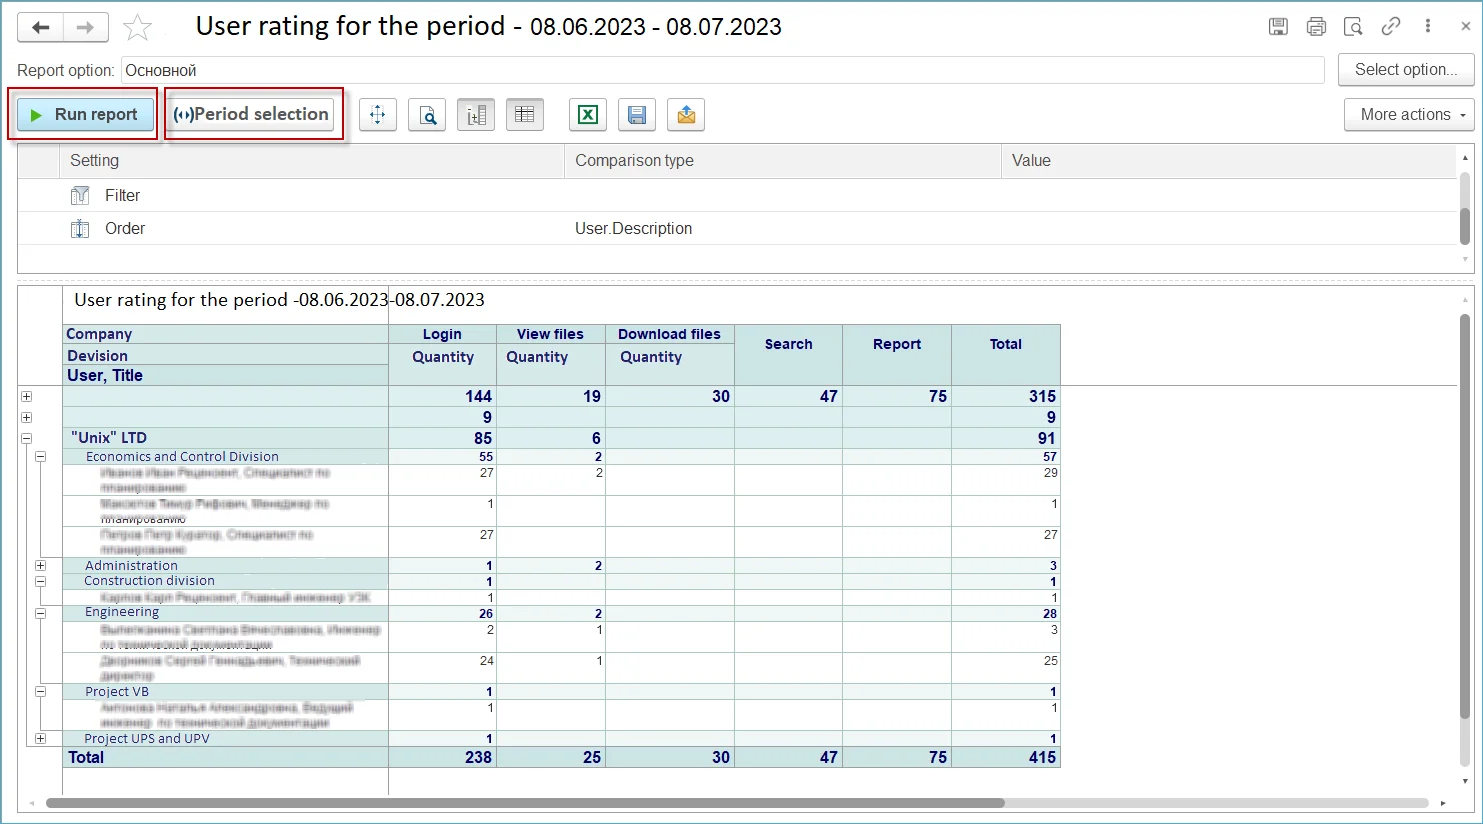Send the report by email icon
This screenshot has width=1483, height=824.
click(686, 115)
